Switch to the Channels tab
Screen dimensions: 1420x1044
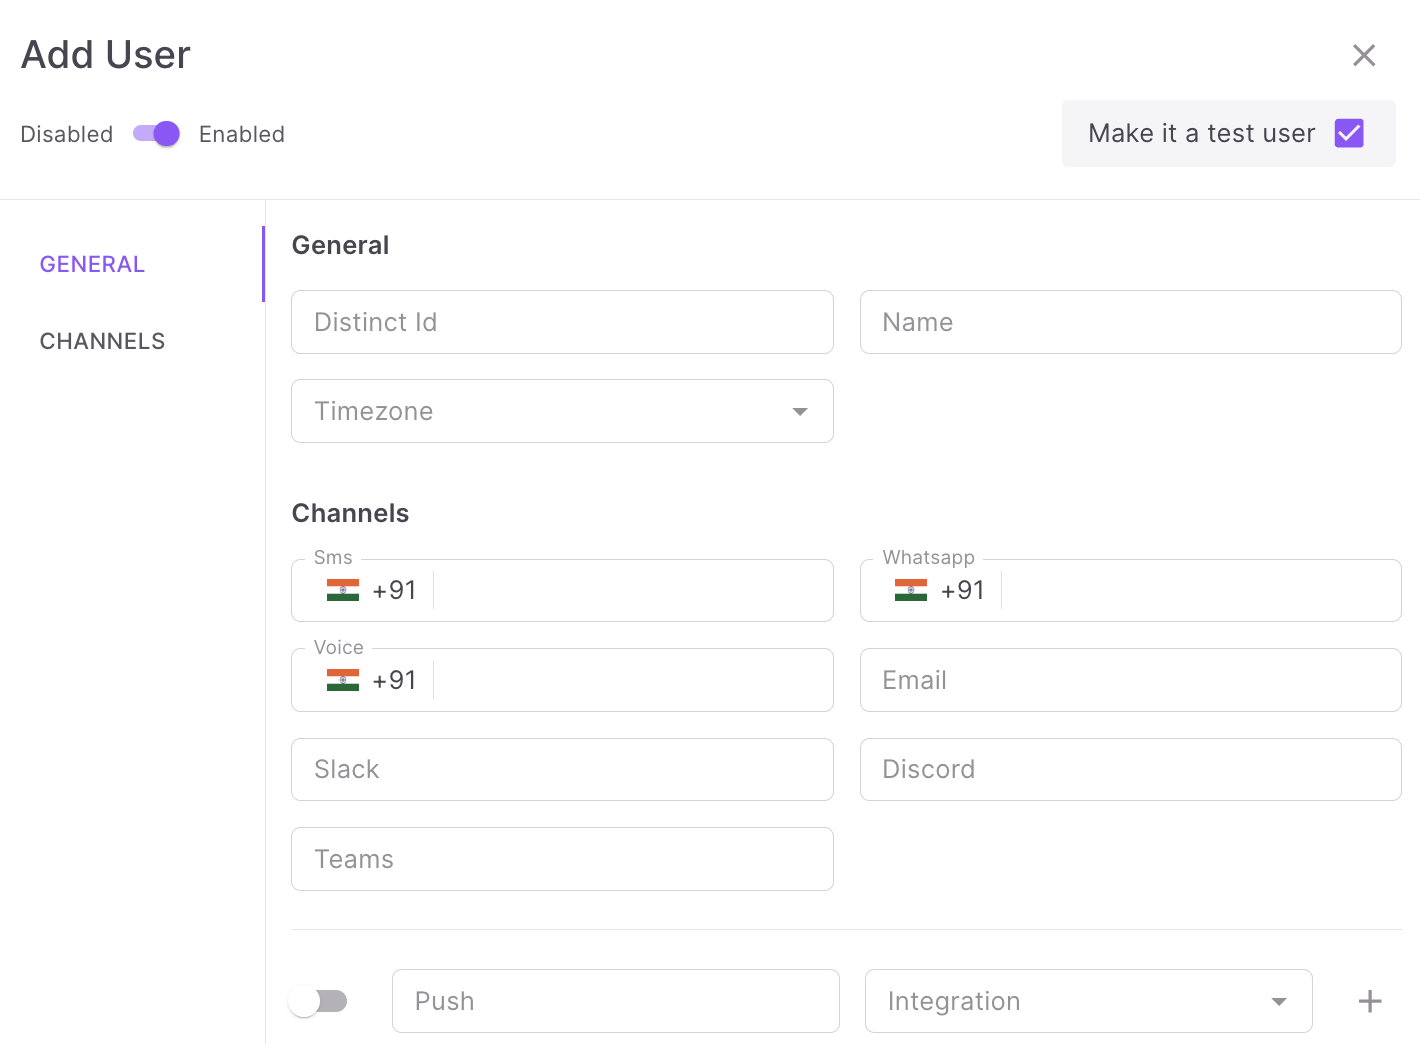point(102,341)
